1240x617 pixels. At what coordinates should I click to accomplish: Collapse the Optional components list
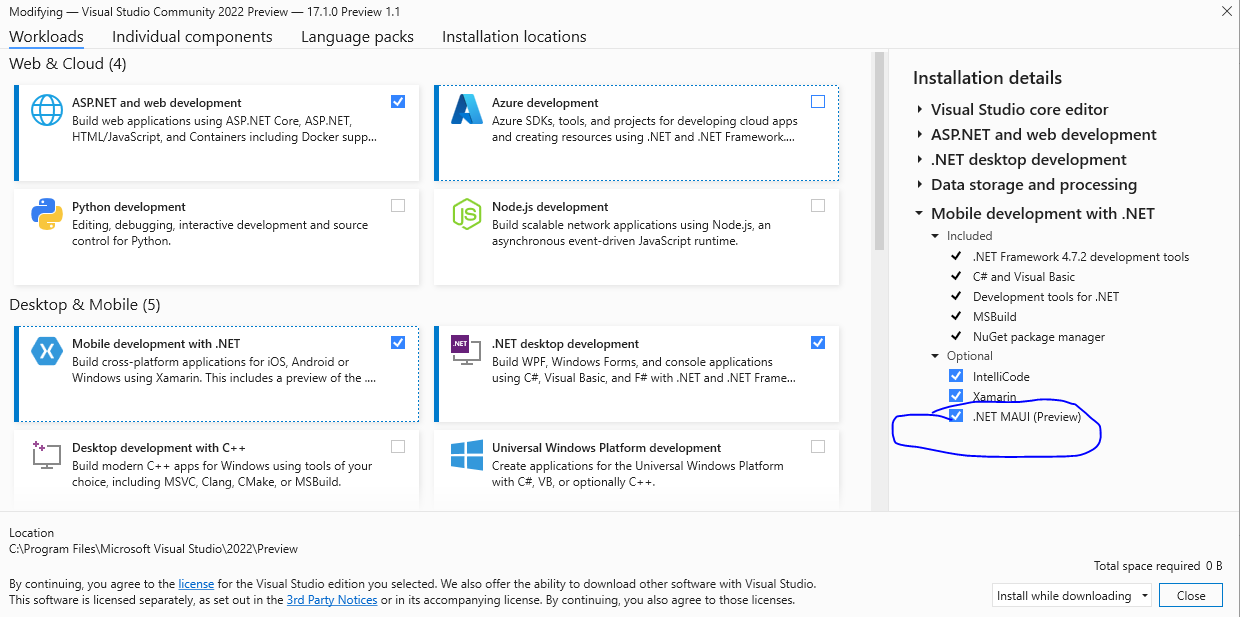(x=936, y=356)
